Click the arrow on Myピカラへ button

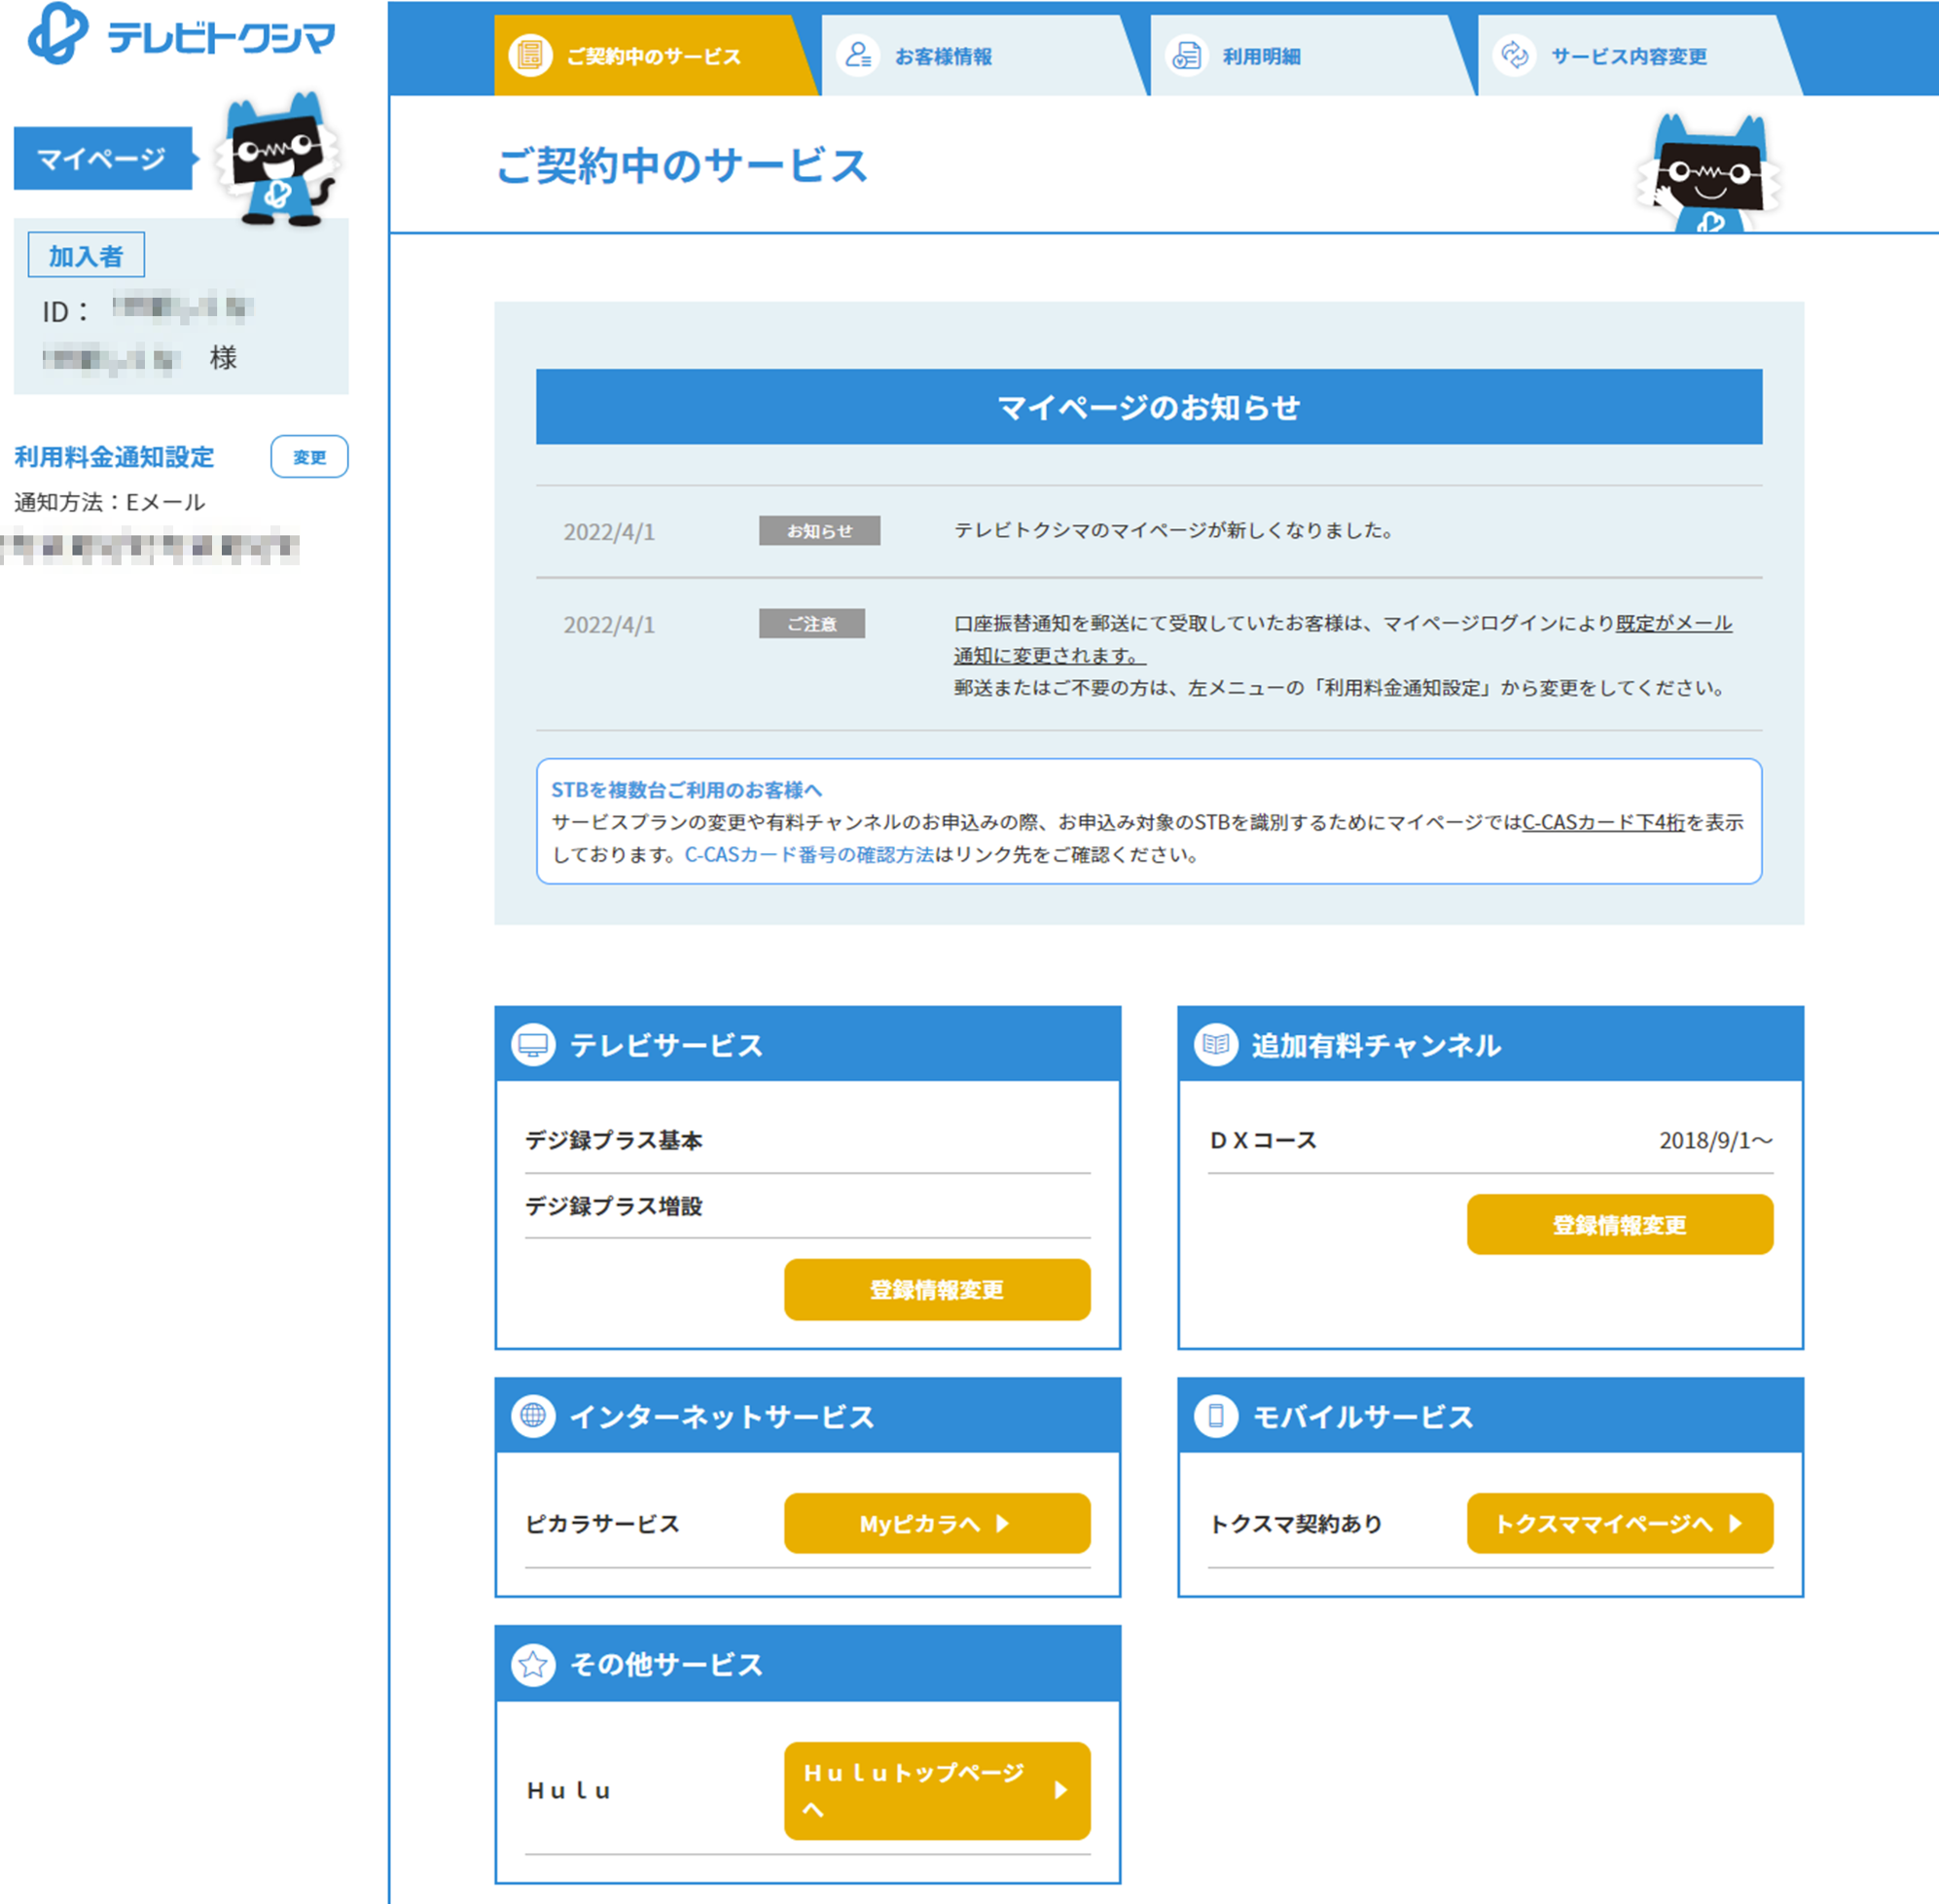[1003, 1523]
